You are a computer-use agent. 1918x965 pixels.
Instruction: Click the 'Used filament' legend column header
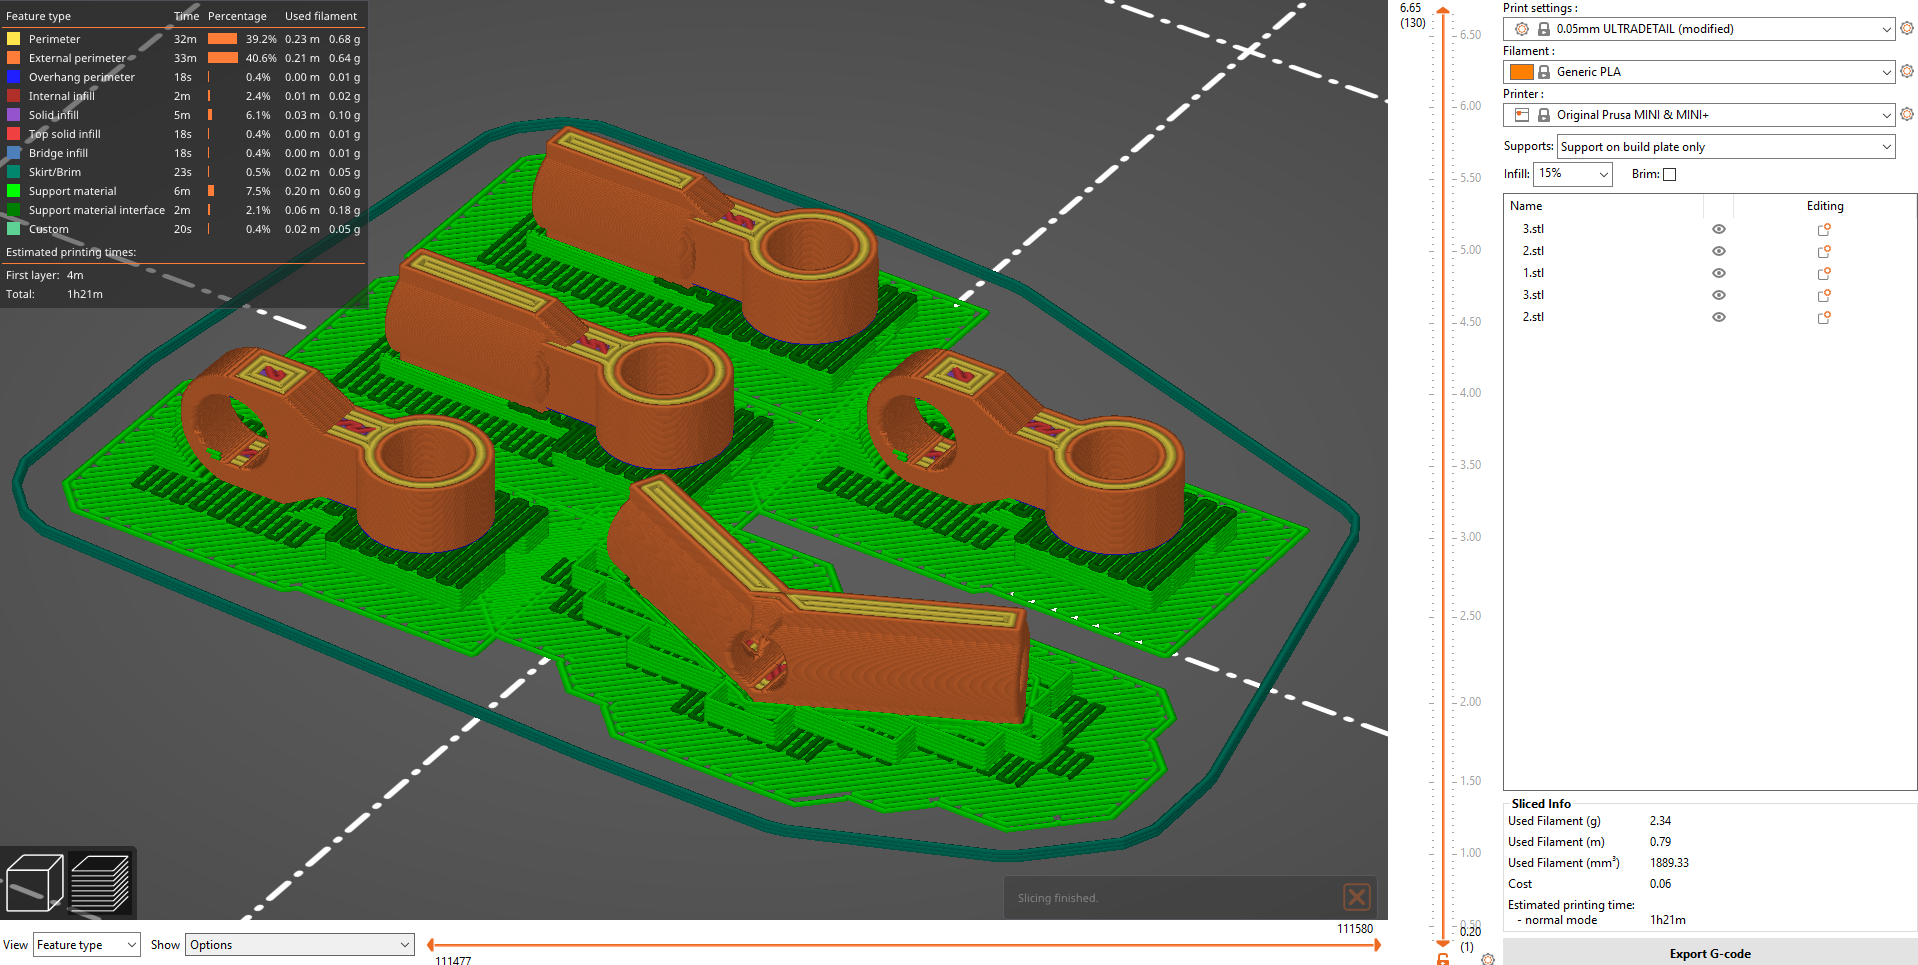[321, 16]
